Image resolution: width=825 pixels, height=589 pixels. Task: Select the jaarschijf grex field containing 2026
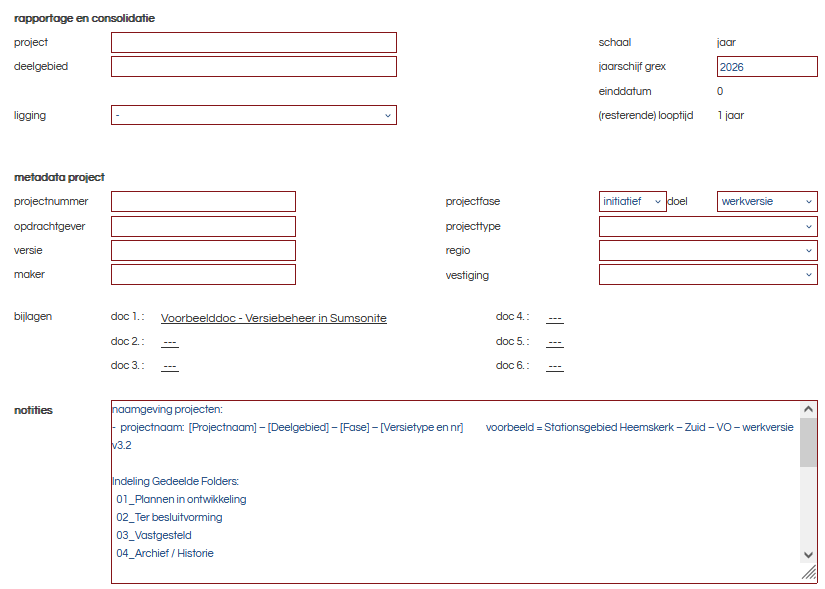[x=766, y=66]
